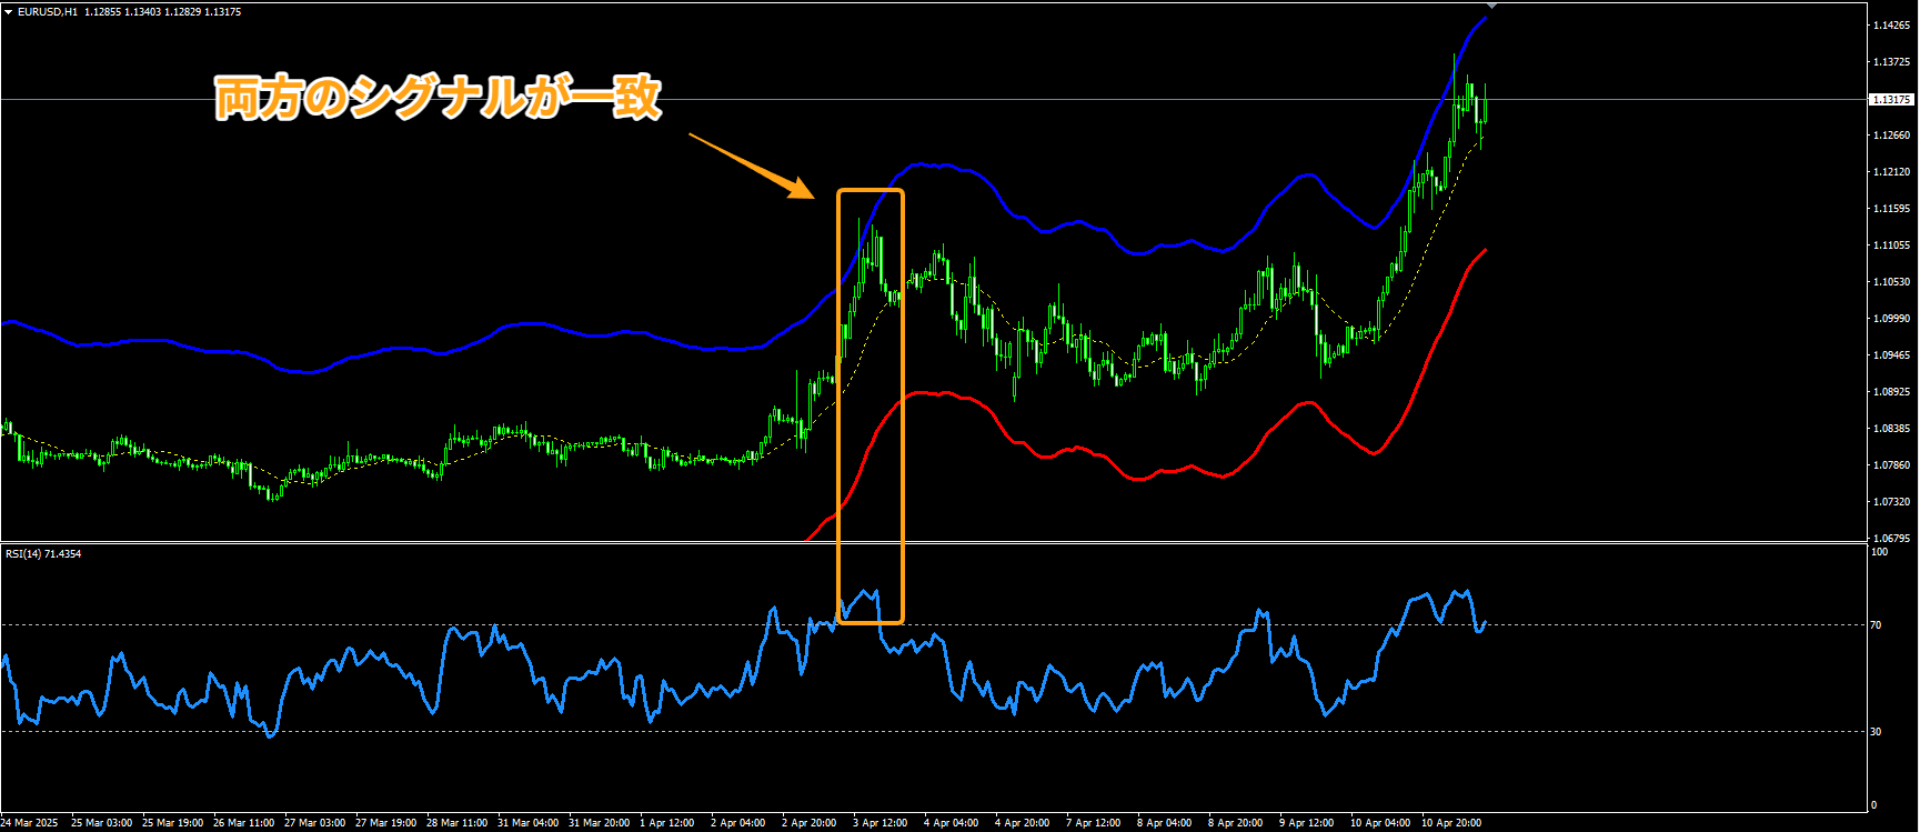Viewport: 1920px width, 832px height.
Task: Click the current price label 1.13175
Action: click(x=1891, y=100)
